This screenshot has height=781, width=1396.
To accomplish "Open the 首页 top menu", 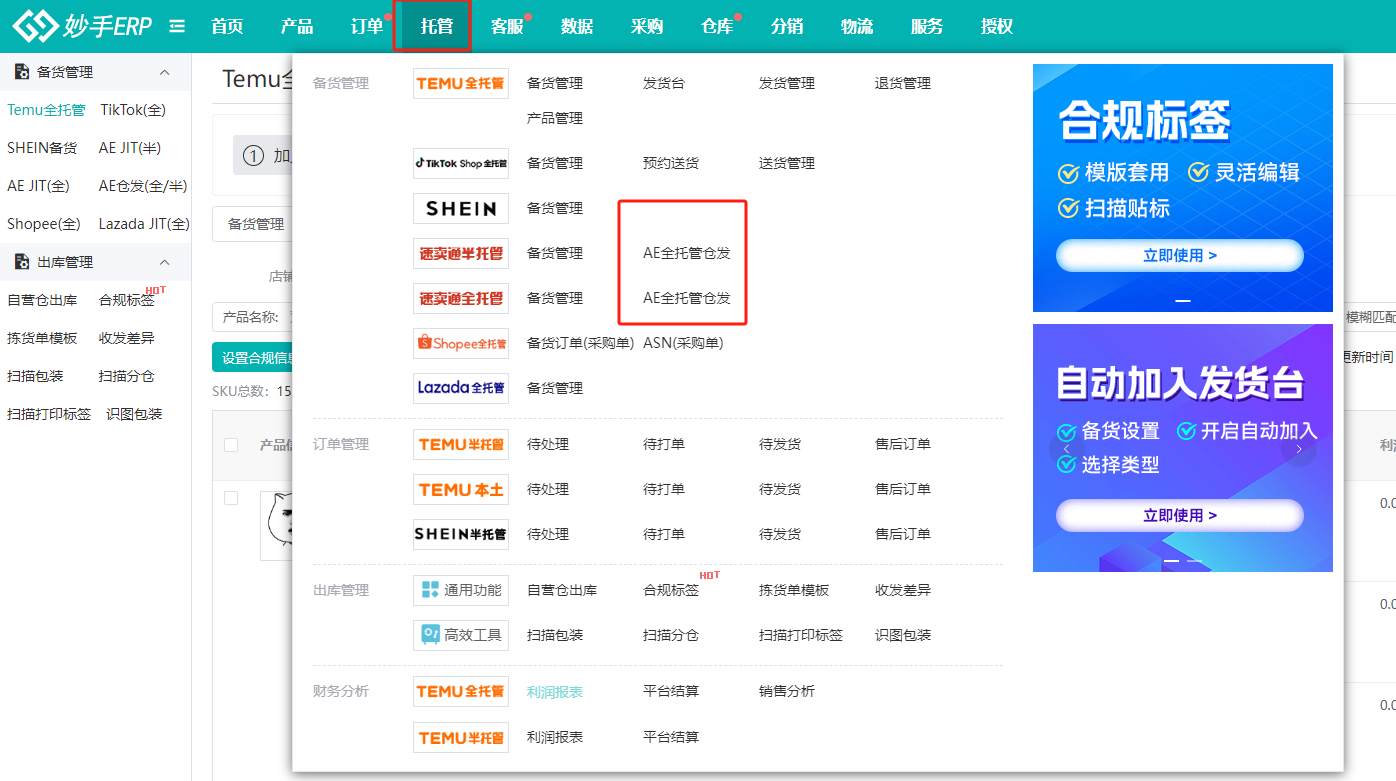I will (227, 27).
